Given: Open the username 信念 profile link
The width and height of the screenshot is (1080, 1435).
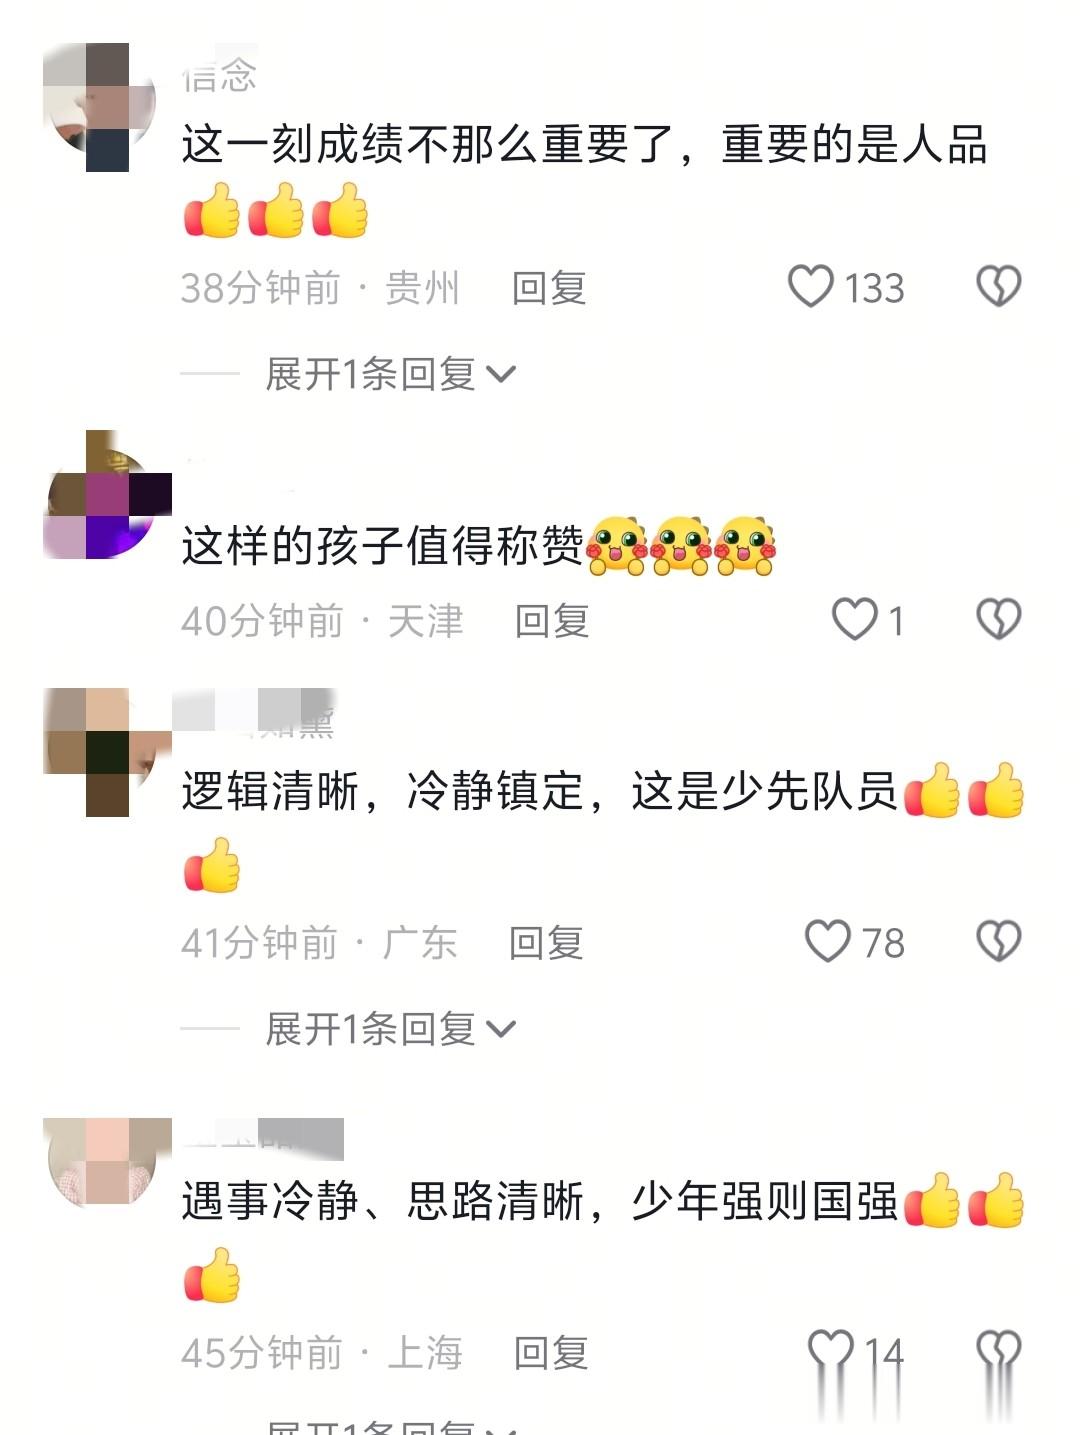Looking at the screenshot, I should click(x=220, y=73).
